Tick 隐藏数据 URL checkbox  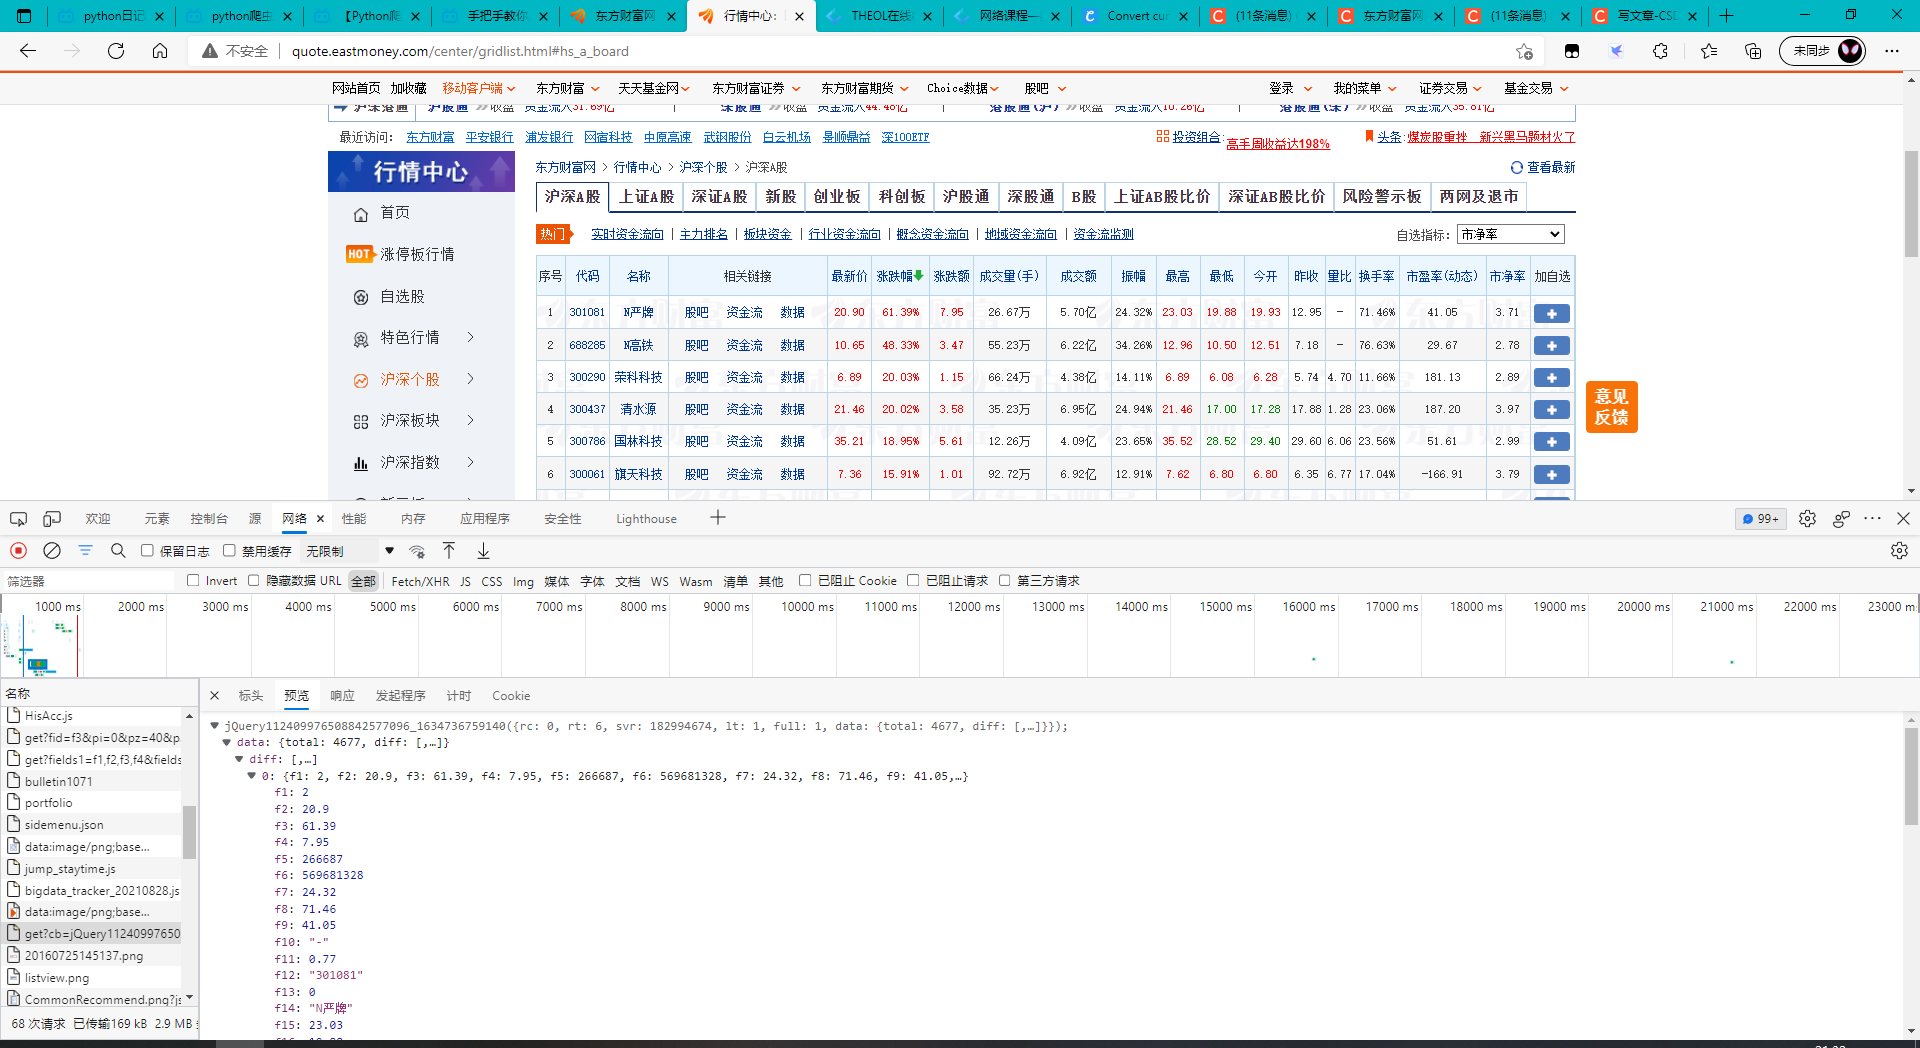click(253, 581)
